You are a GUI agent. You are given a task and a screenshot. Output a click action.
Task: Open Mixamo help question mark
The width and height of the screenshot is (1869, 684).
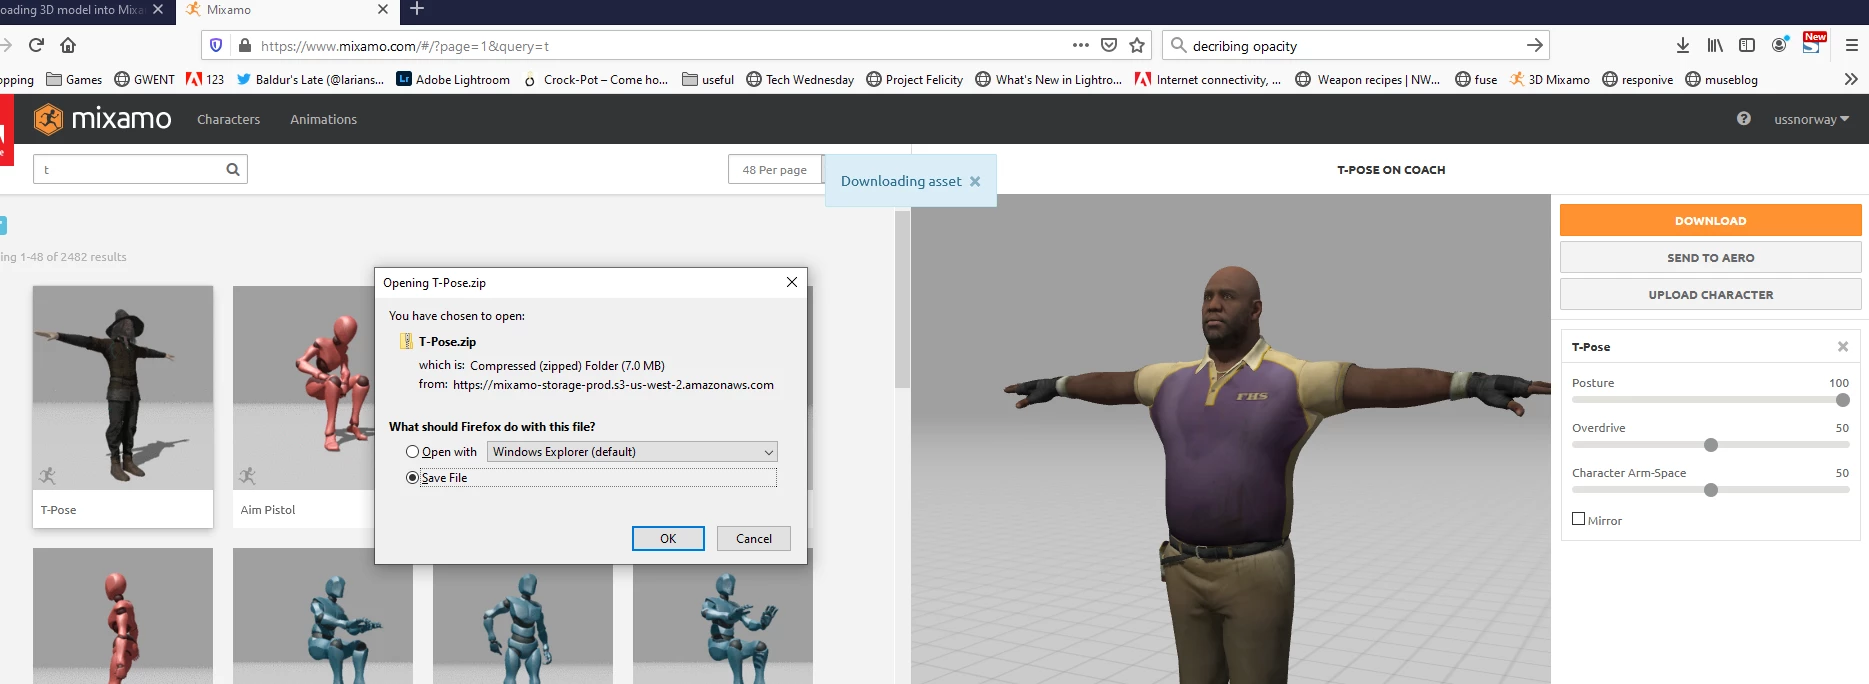pos(1744,118)
